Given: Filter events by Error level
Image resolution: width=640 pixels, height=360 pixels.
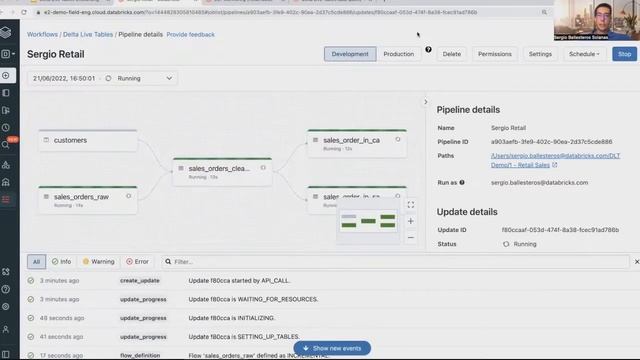Looking at the screenshot, I should pyautogui.click(x=138, y=262).
